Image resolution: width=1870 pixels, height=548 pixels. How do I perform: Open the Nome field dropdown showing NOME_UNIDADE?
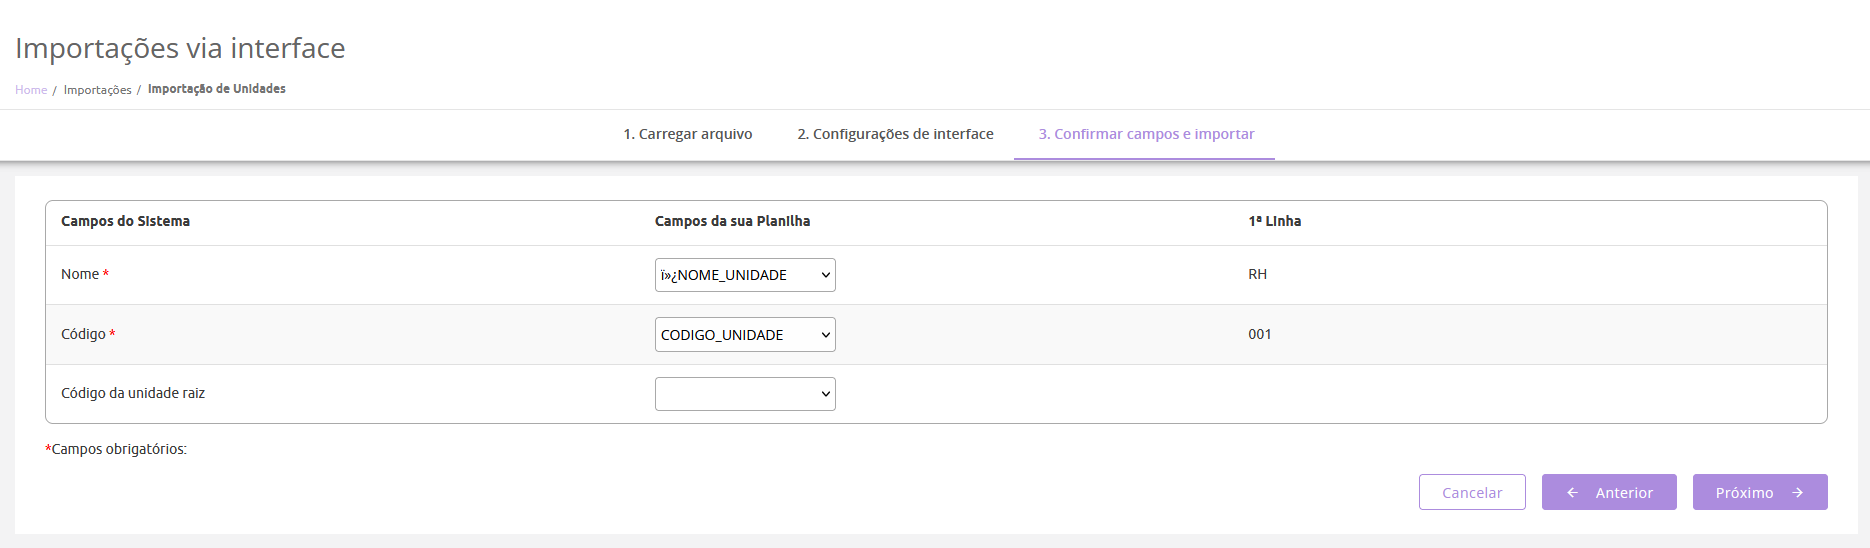pos(745,275)
